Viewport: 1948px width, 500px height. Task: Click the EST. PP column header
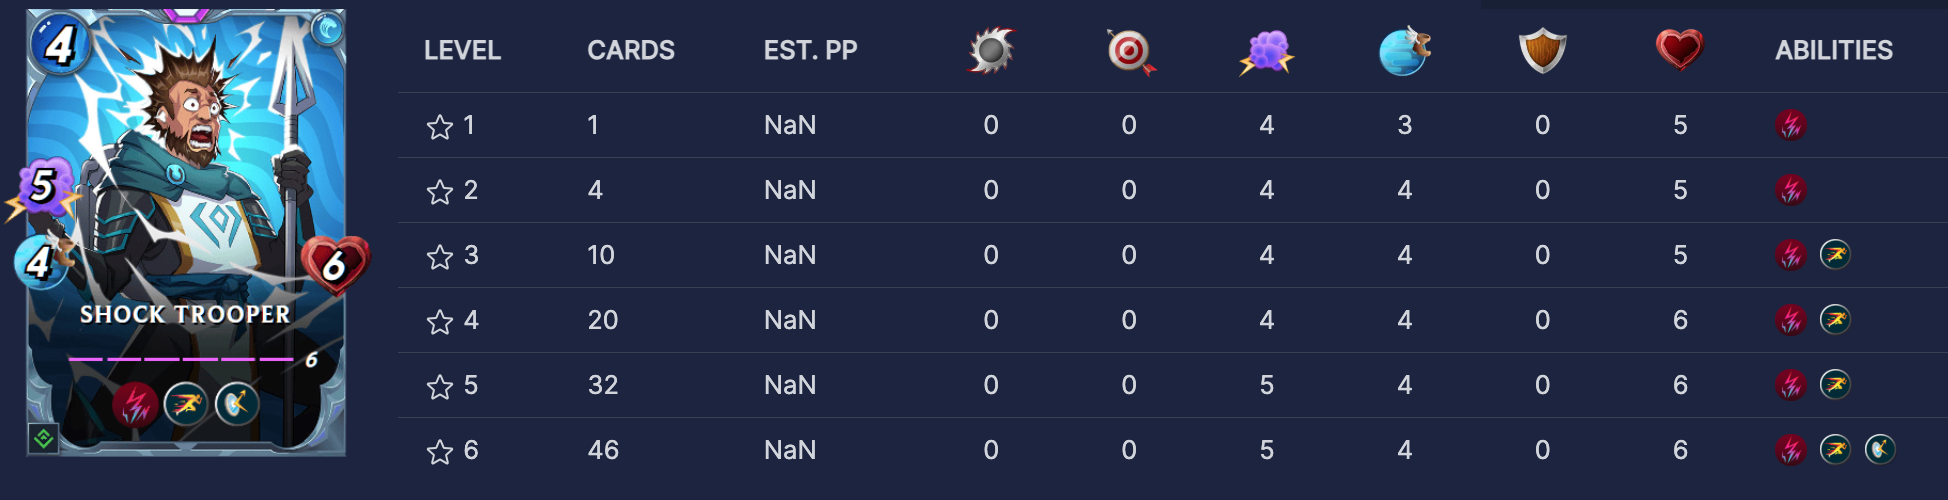pyautogui.click(x=810, y=50)
